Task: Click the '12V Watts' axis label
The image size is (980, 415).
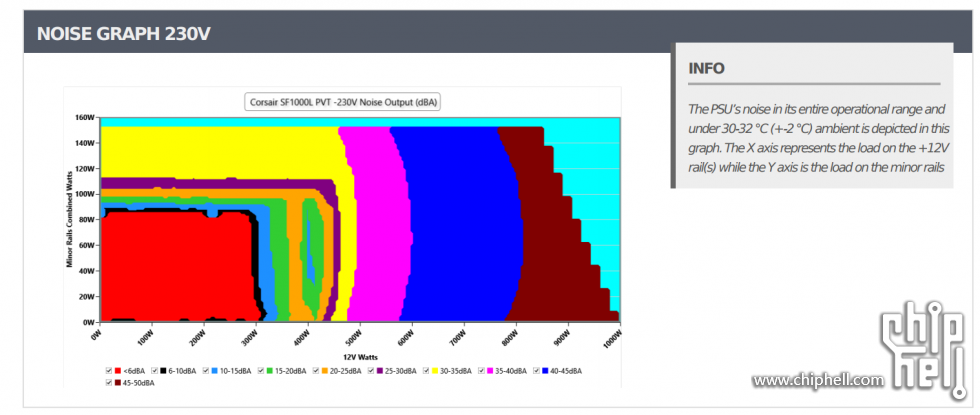Action: [x=359, y=356]
